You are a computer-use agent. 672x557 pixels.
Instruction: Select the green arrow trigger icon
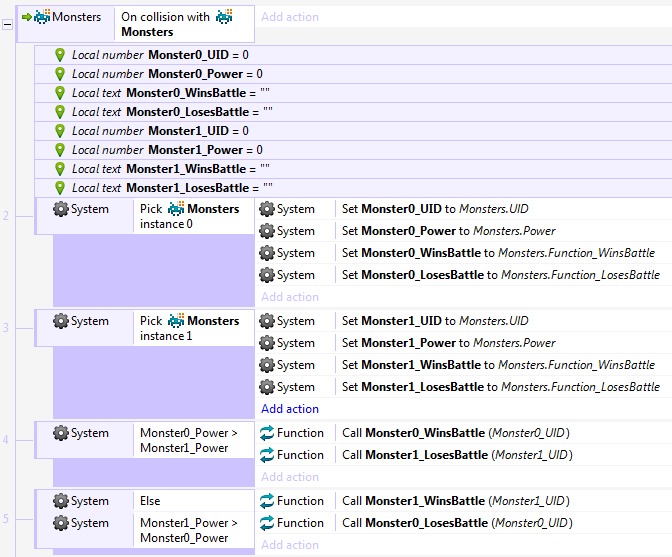pos(27,17)
